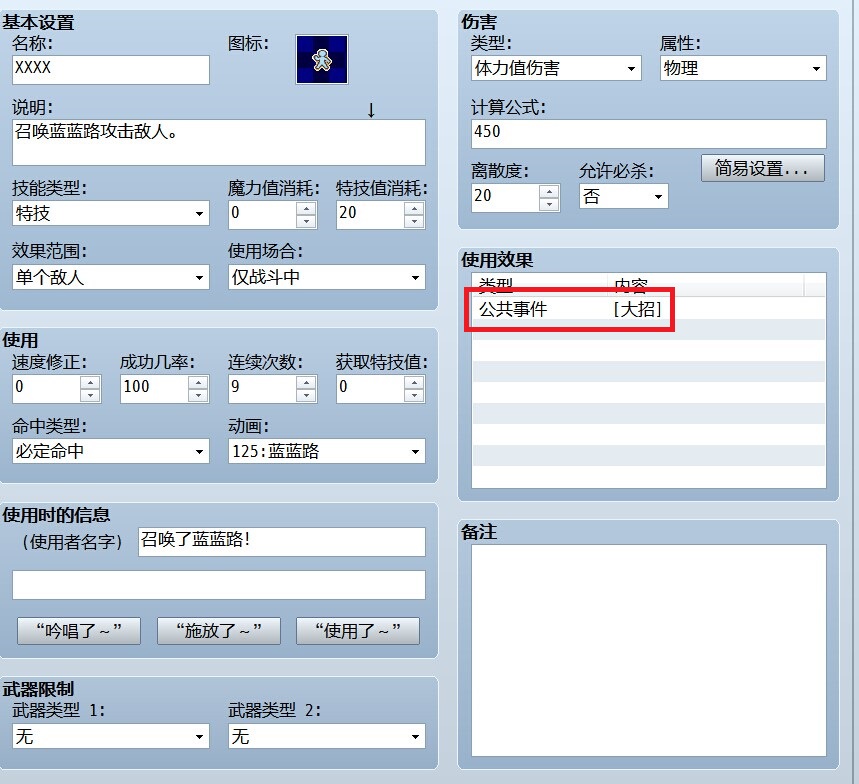Open the damage 类型 dropdown showing 体力值伤害
Image resolution: width=859 pixels, height=784 pixels.
[556, 68]
